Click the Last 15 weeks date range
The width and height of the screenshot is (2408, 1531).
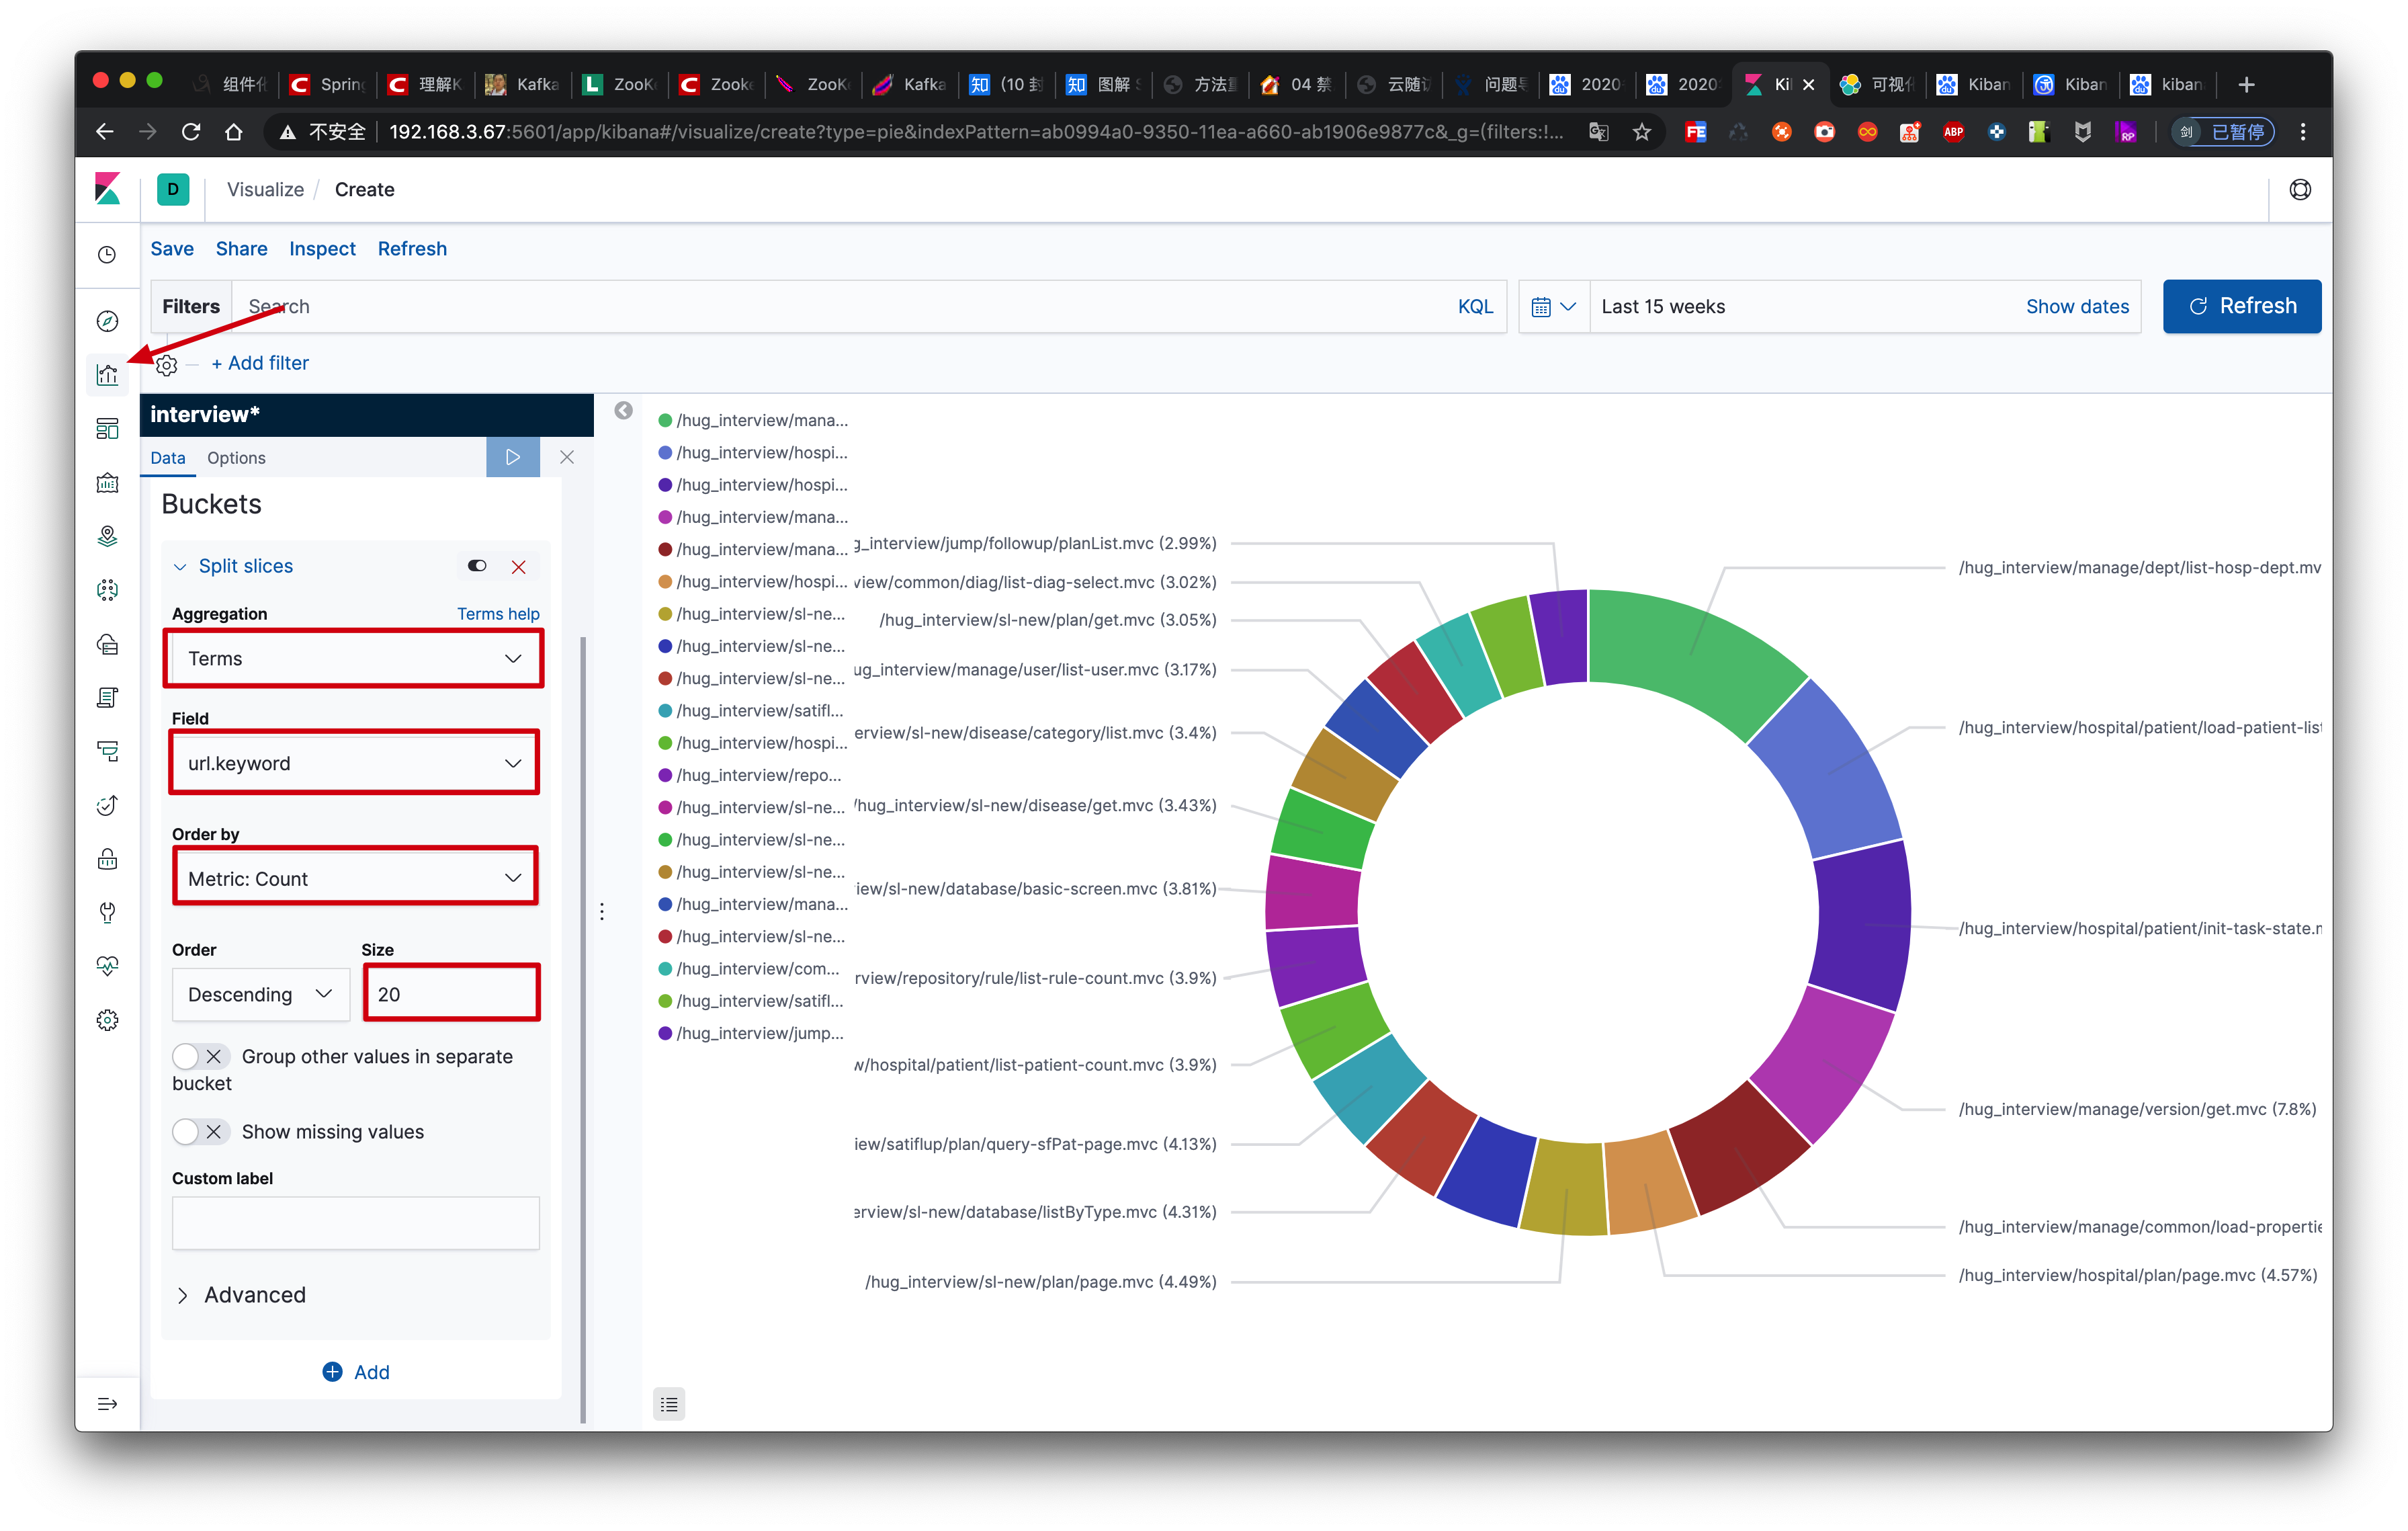[1663, 307]
